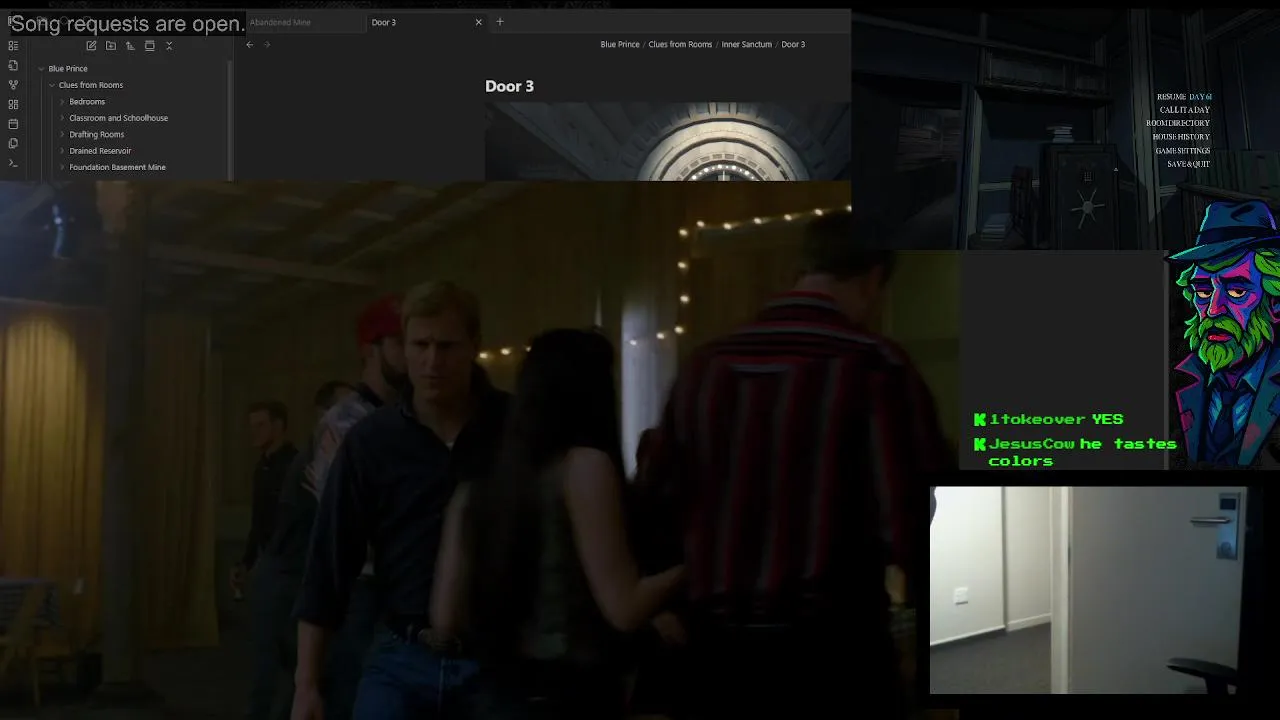This screenshot has width=1280, height=720.
Task: Expand the Drained Reservoir folder chevron
Action: 62,151
